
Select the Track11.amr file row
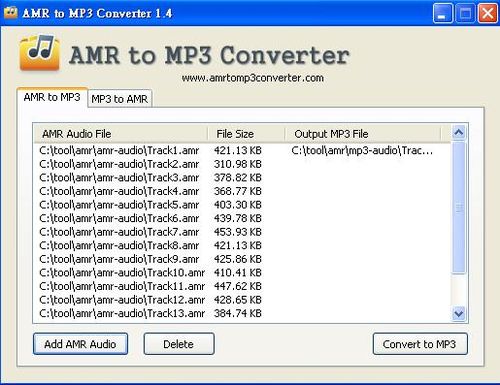pos(242,286)
